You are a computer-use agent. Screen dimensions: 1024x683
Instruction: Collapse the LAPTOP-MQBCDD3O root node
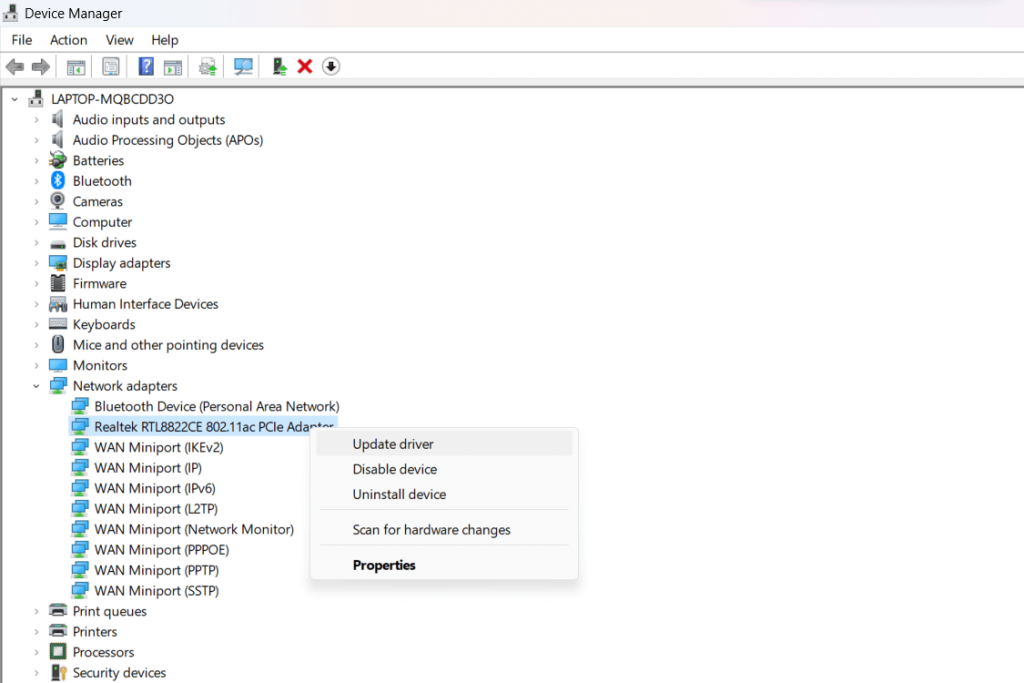(x=15, y=99)
